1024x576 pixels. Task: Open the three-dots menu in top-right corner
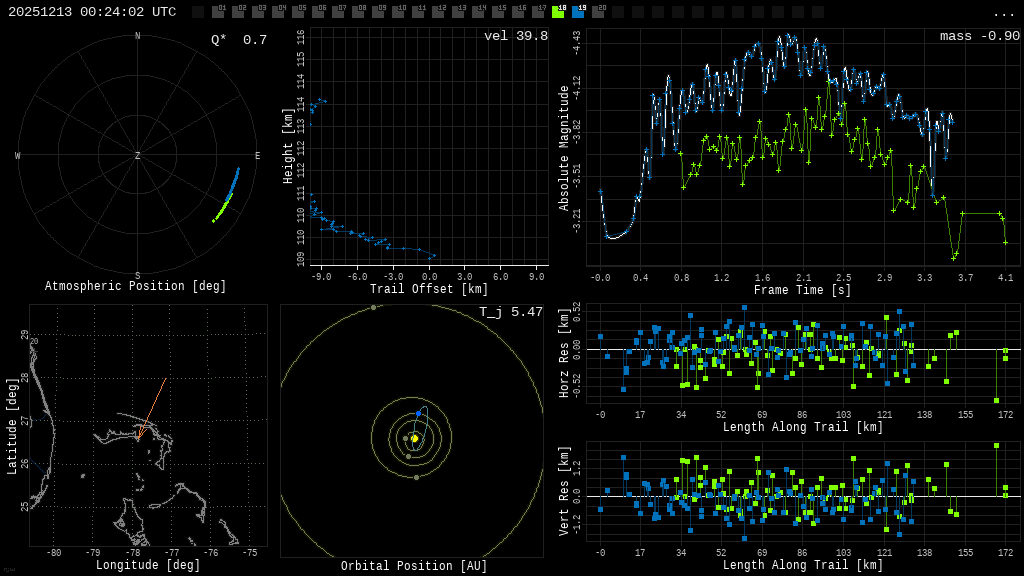click(x=1003, y=13)
